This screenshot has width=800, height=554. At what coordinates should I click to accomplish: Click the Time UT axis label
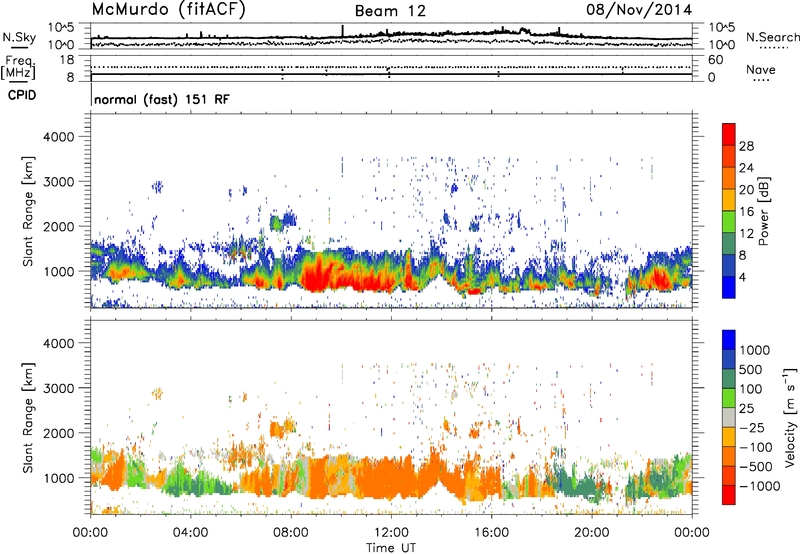[x=391, y=548]
